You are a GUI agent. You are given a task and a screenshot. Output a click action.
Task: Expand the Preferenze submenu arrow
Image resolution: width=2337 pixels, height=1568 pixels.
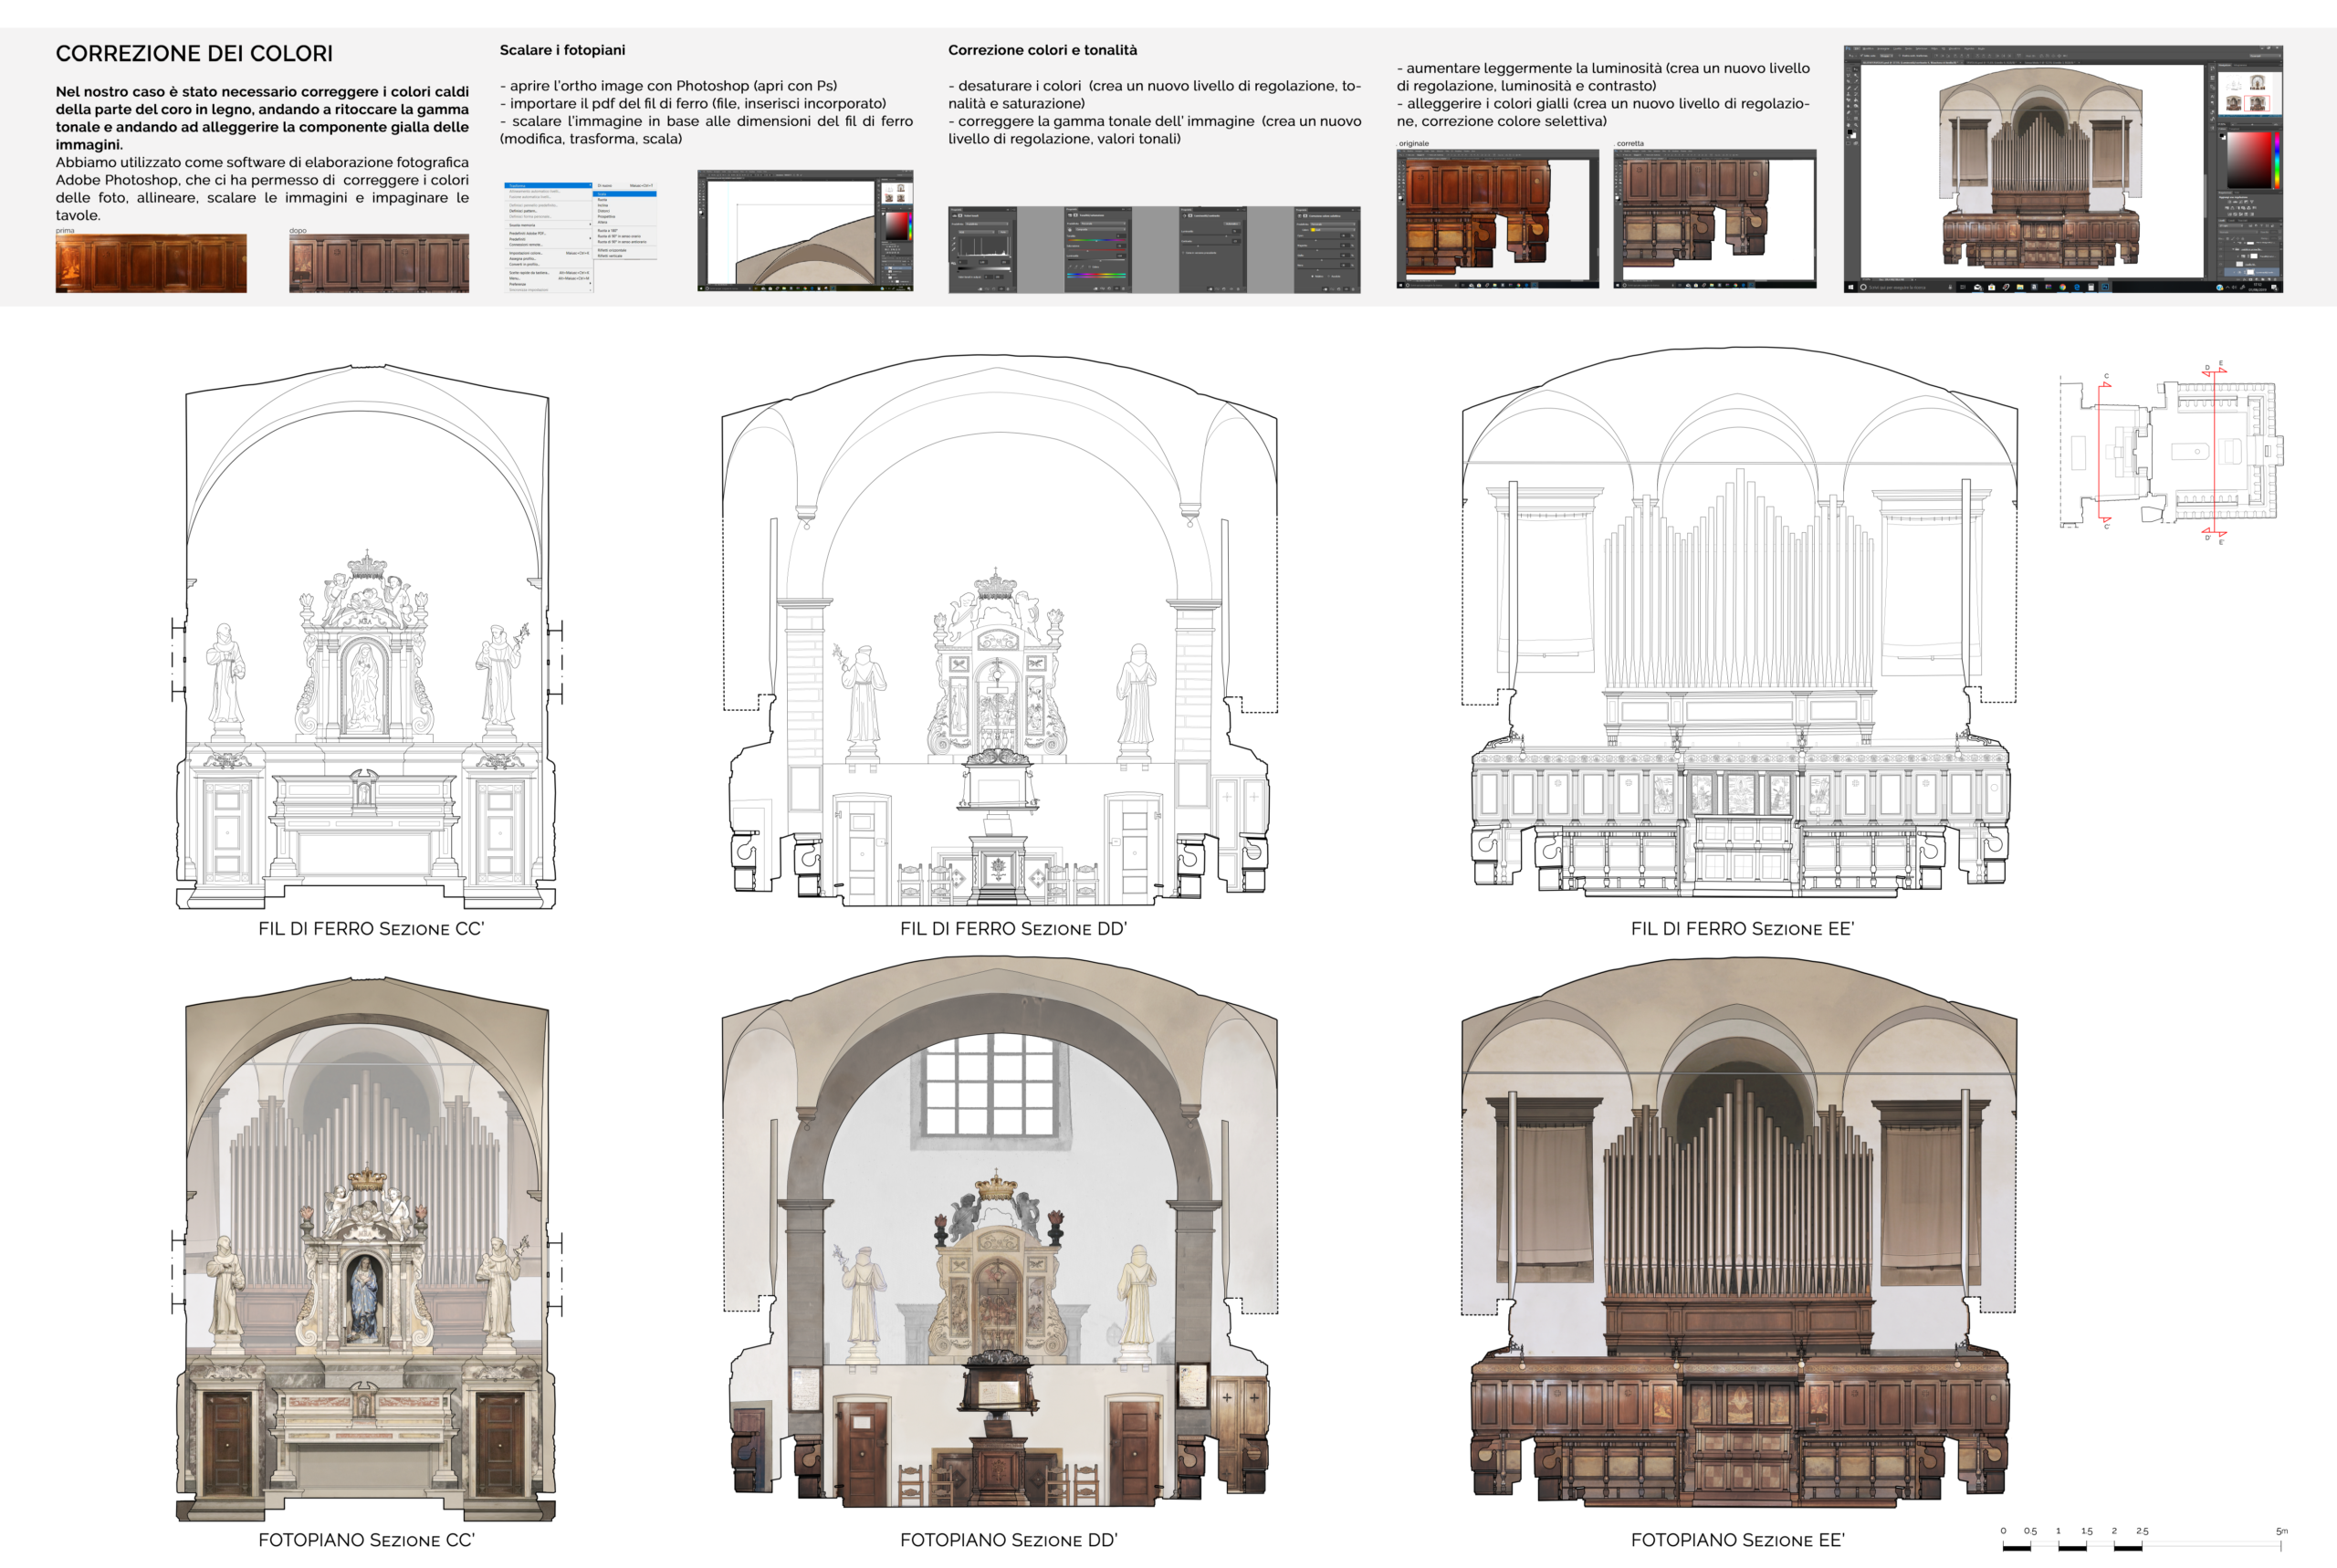pyautogui.click(x=591, y=284)
